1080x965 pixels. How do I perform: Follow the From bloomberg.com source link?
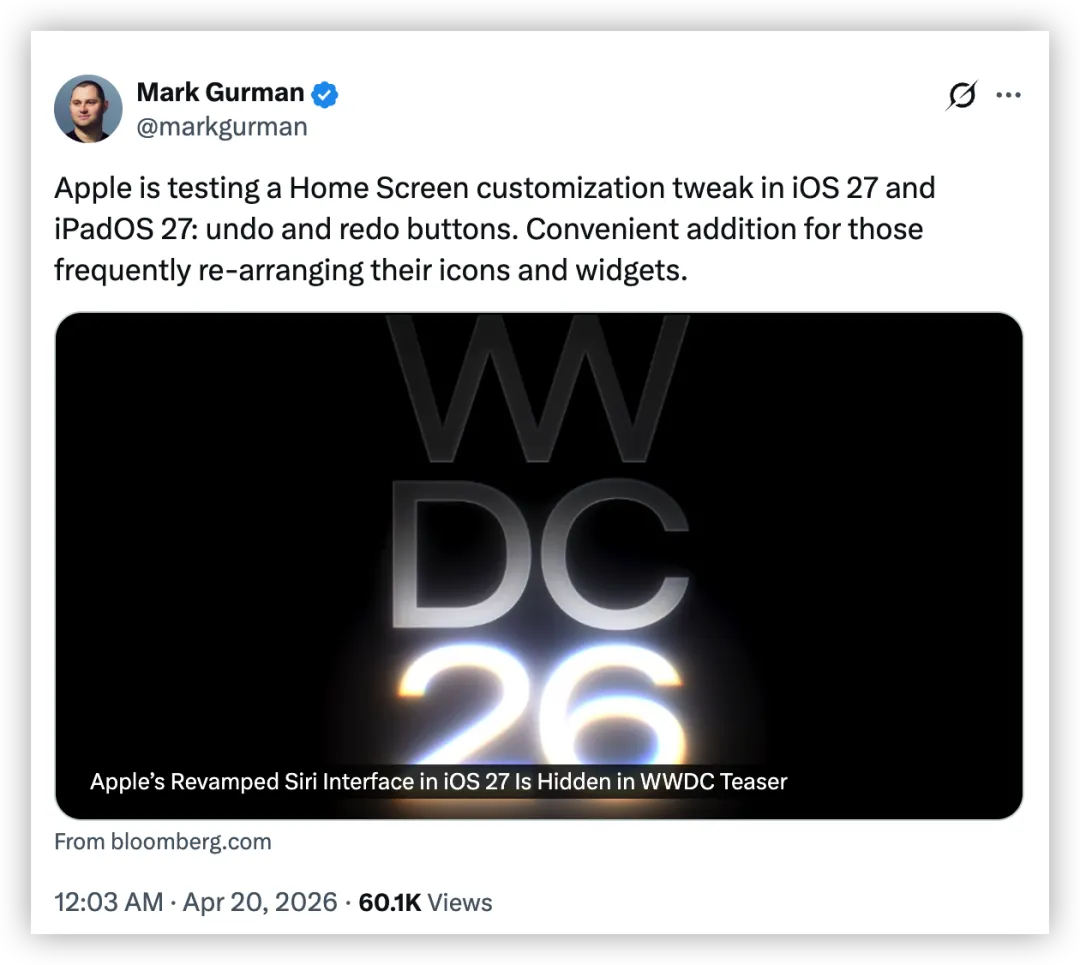tap(163, 841)
